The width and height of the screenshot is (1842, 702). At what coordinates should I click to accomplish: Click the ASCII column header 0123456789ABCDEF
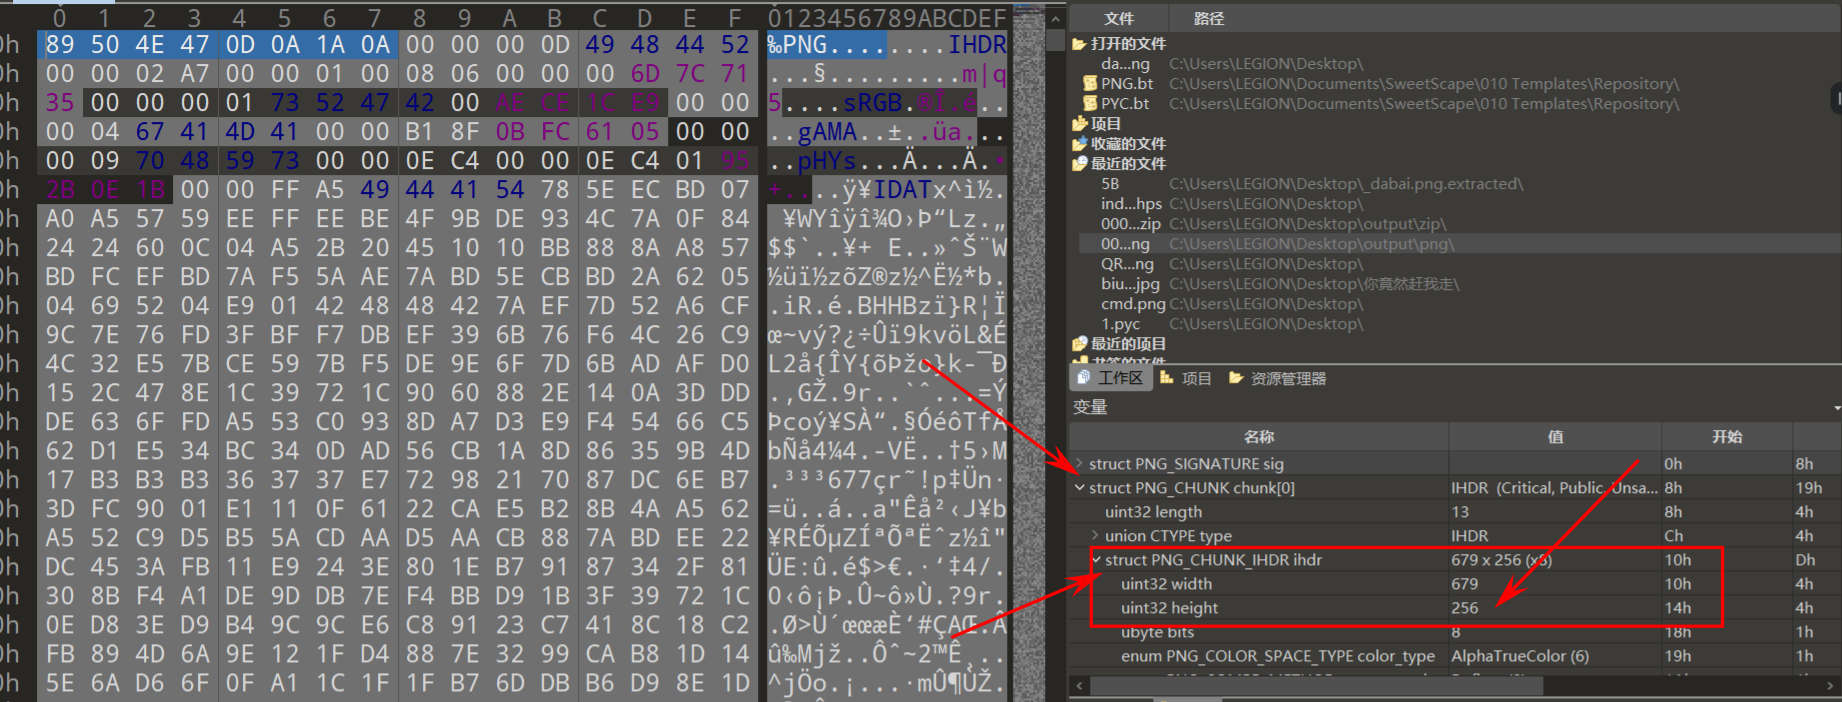pos(887,18)
